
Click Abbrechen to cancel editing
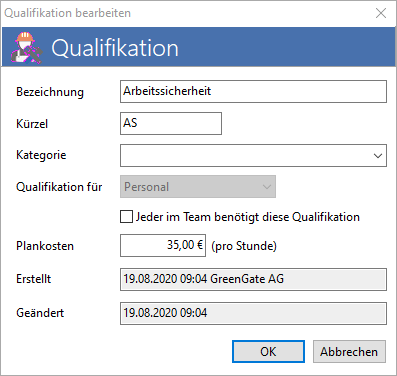349,352
